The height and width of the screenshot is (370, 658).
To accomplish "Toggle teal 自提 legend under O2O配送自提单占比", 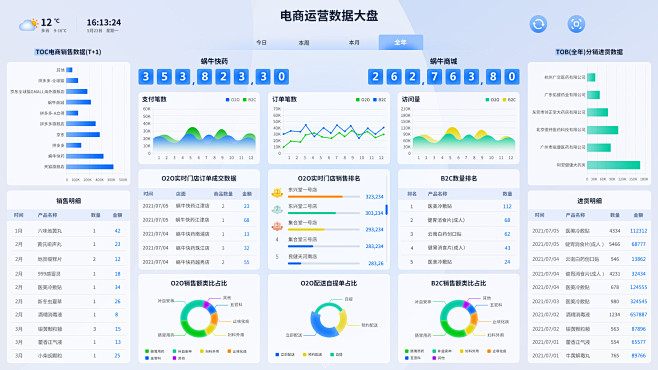I will [336, 354].
